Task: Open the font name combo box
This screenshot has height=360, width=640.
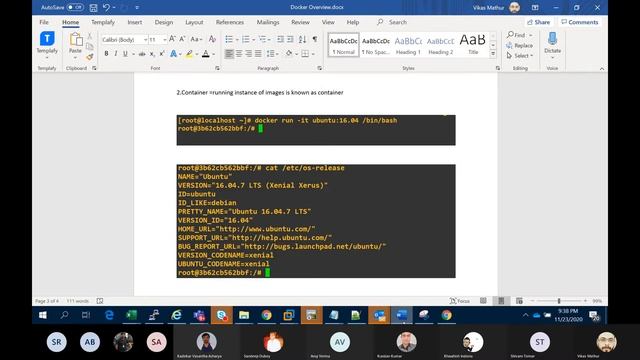Action: (x=124, y=40)
